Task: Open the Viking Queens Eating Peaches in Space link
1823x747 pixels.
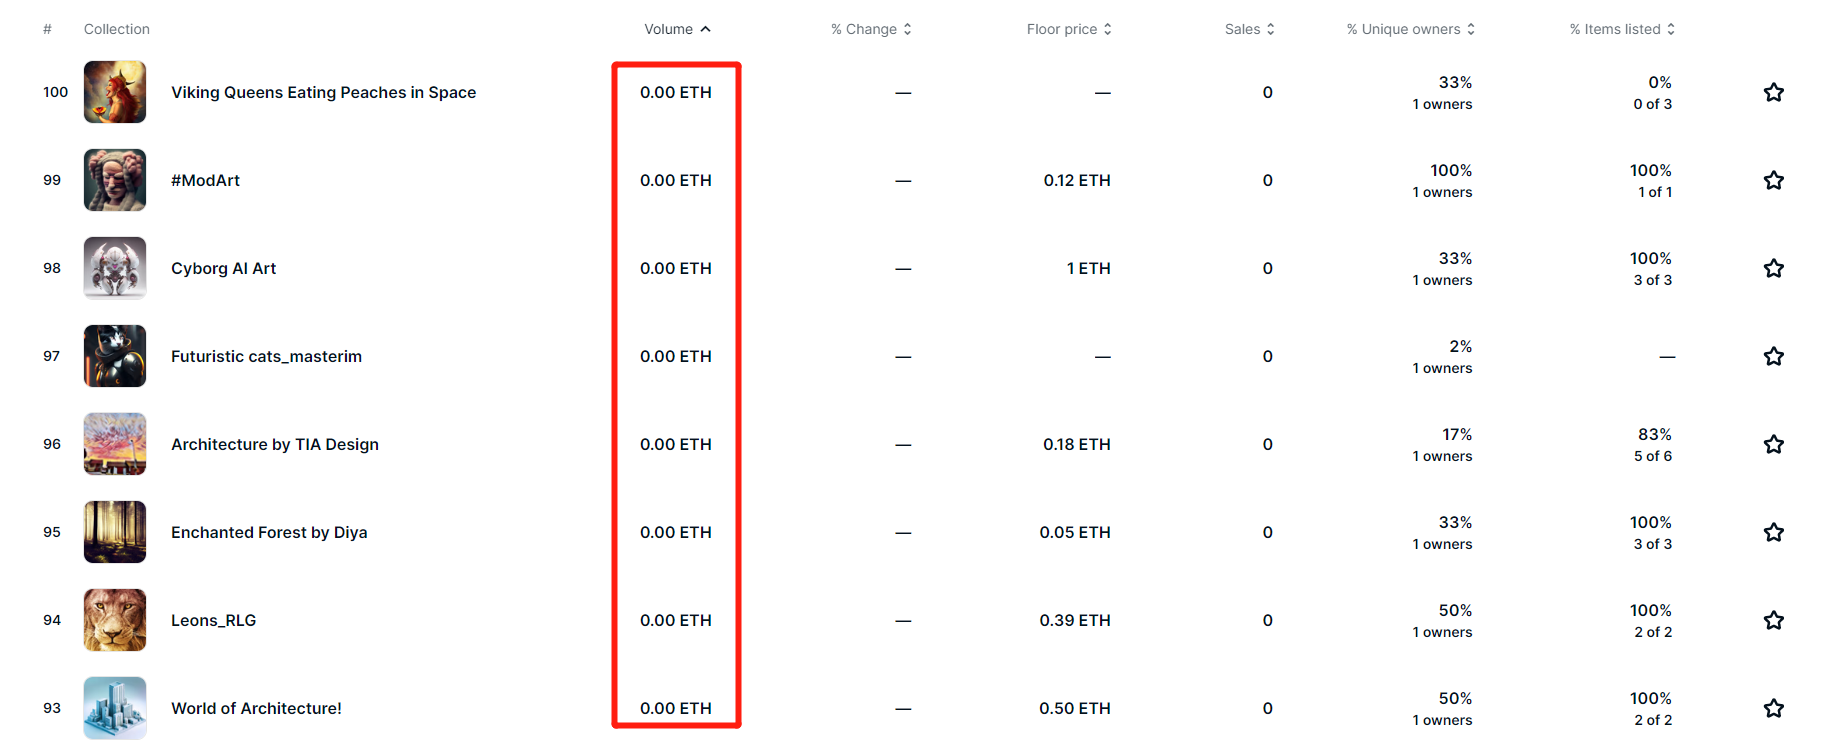Action: coord(323,93)
